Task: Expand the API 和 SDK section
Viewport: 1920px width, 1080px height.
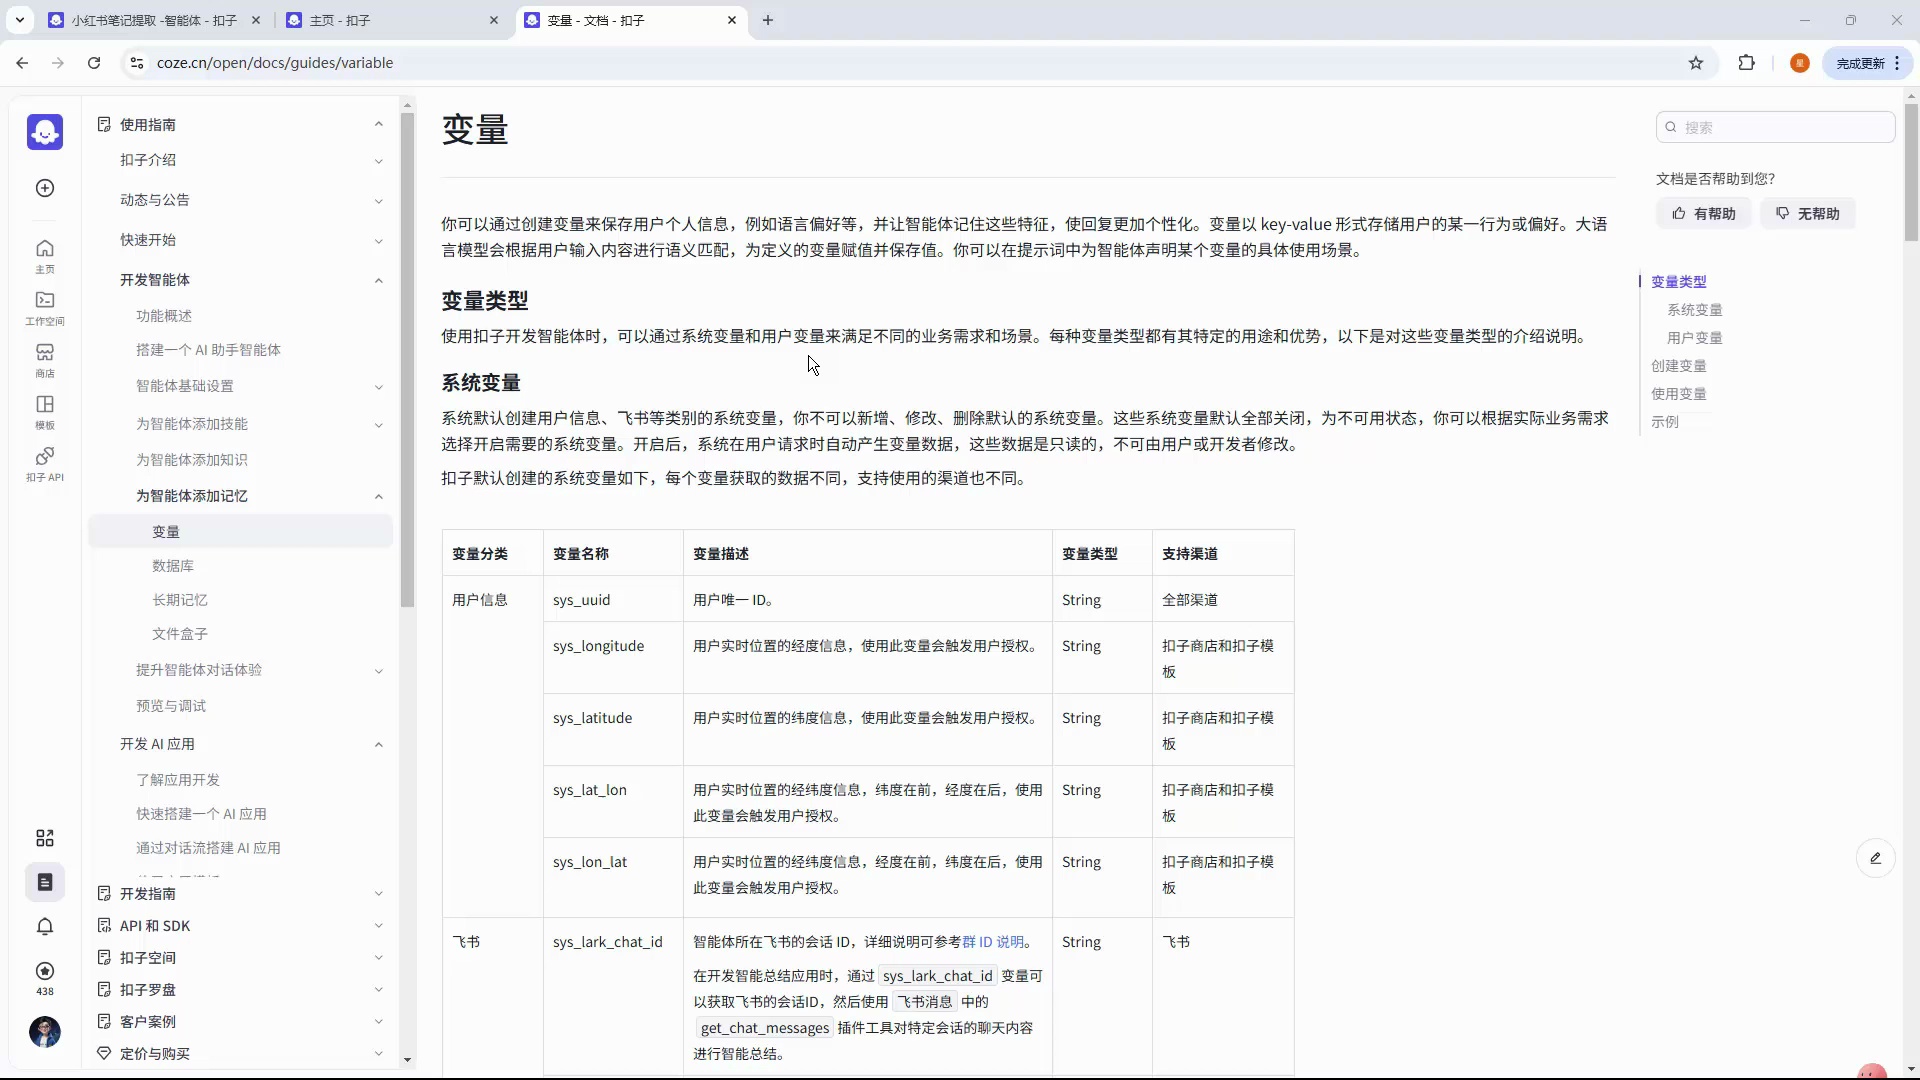Action: (x=378, y=926)
